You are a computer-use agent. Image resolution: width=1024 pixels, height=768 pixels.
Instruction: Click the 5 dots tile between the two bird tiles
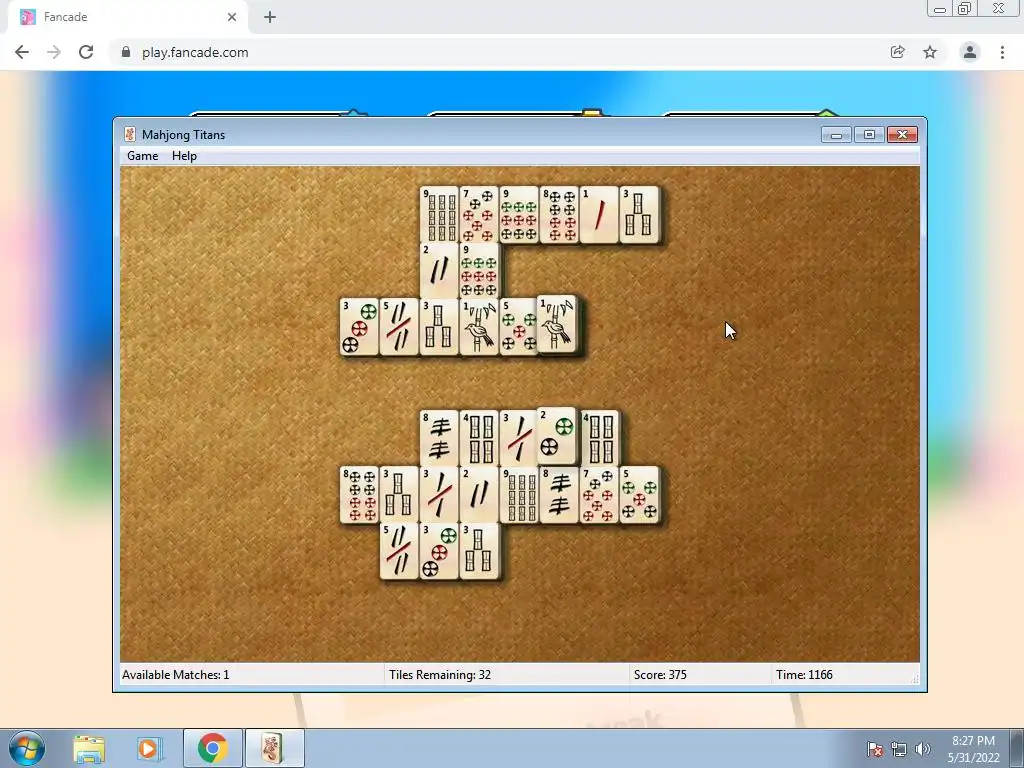coord(519,327)
